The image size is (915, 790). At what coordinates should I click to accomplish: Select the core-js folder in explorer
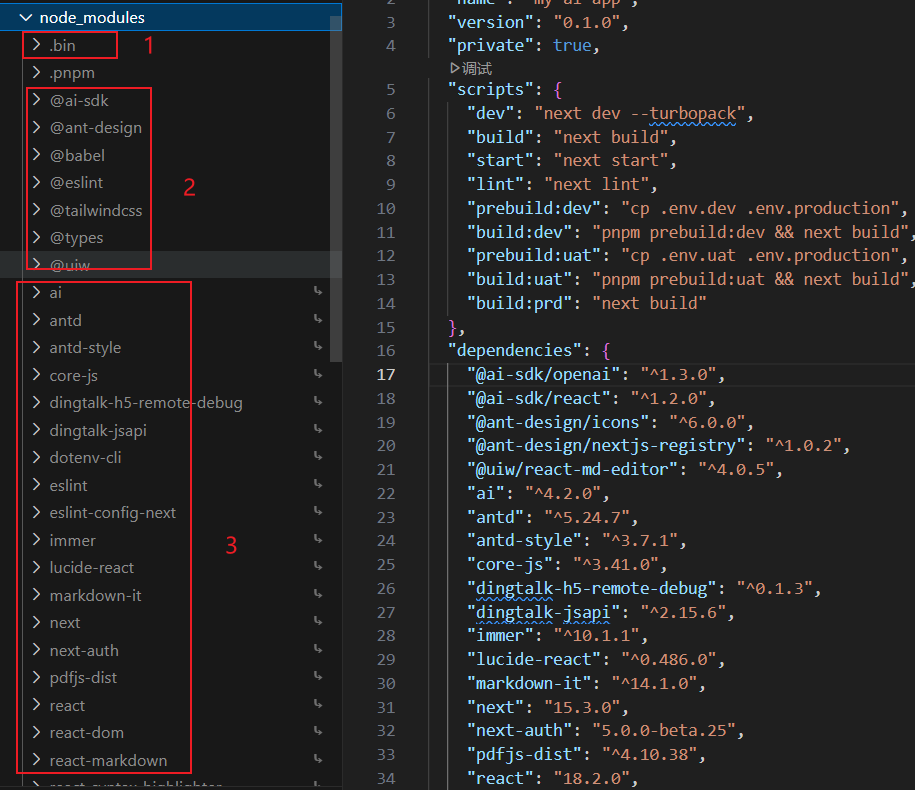tap(73, 375)
